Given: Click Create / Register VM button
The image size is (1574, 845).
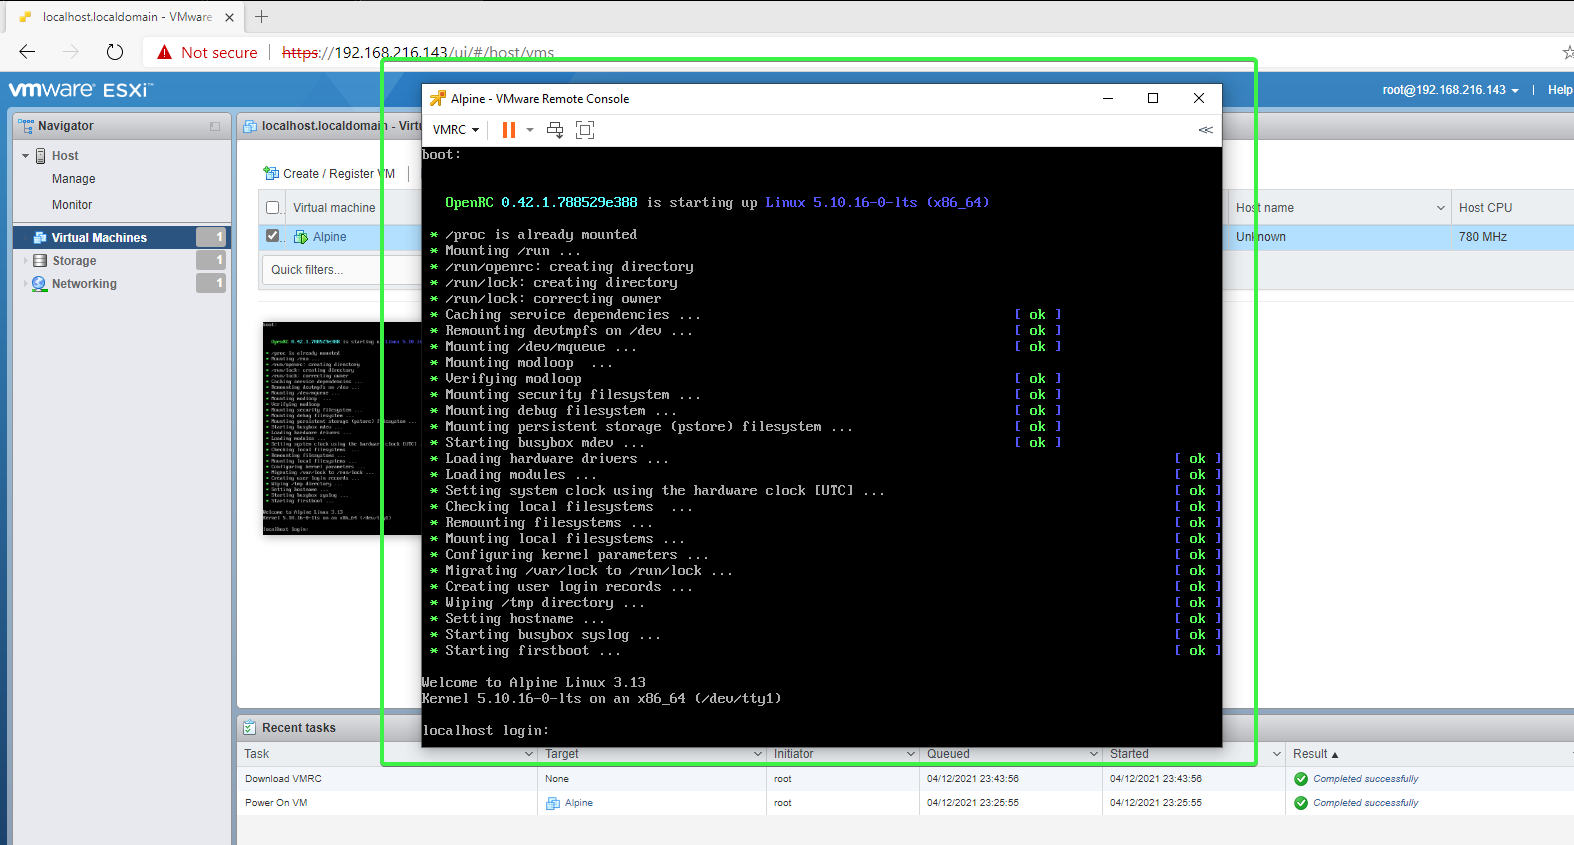Looking at the screenshot, I should [x=329, y=174].
